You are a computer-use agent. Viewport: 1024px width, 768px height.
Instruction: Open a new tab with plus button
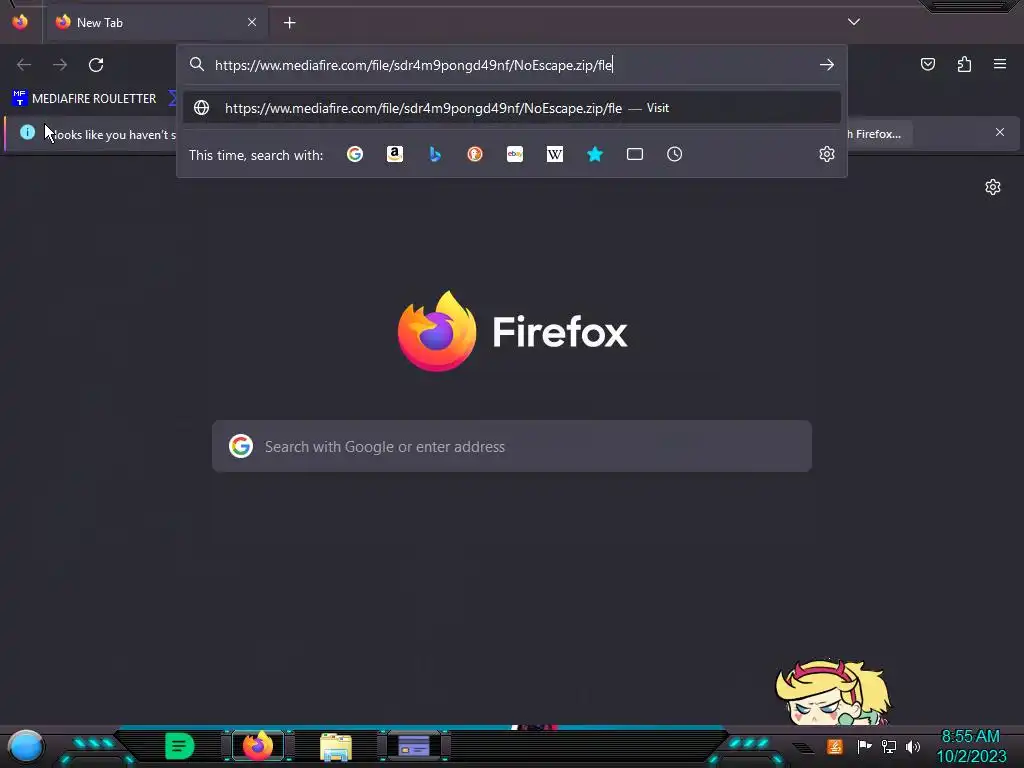[x=289, y=23]
